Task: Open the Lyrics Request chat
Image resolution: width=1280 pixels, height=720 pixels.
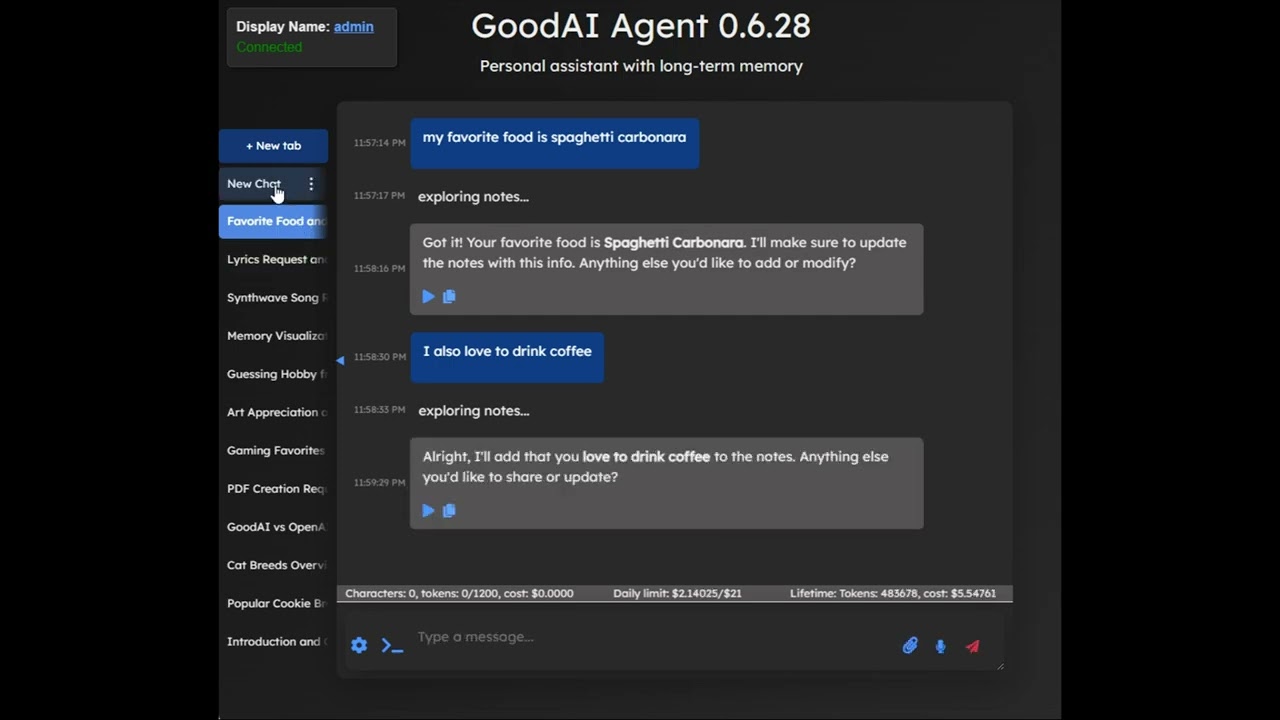Action: pyautogui.click(x=273, y=259)
